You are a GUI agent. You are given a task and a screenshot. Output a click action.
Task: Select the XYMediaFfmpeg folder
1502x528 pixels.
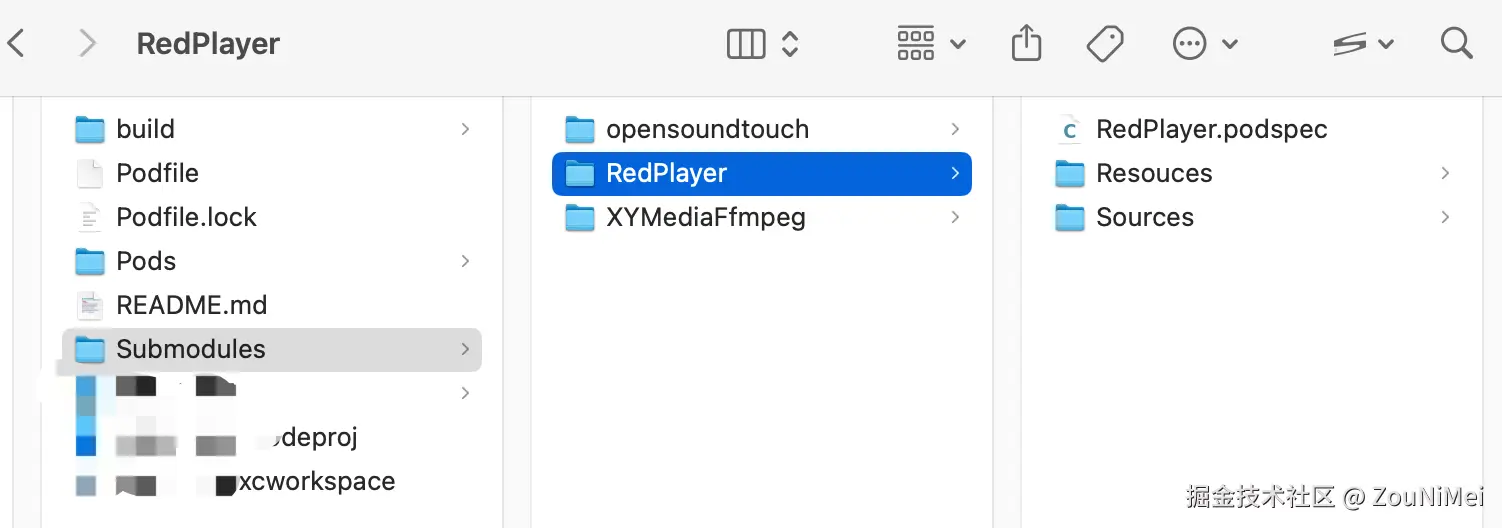click(762, 217)
